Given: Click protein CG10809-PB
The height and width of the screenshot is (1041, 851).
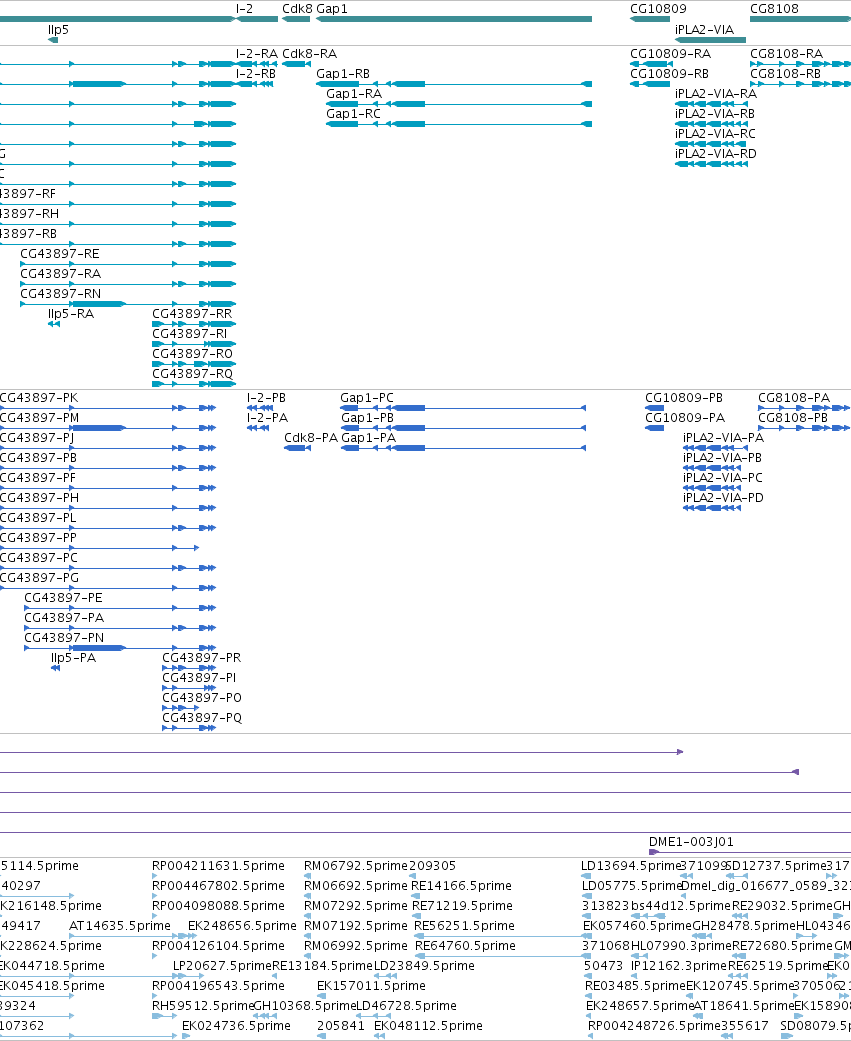Looking at the screenshot, I should pyautogui.click(x=684, y=398).
